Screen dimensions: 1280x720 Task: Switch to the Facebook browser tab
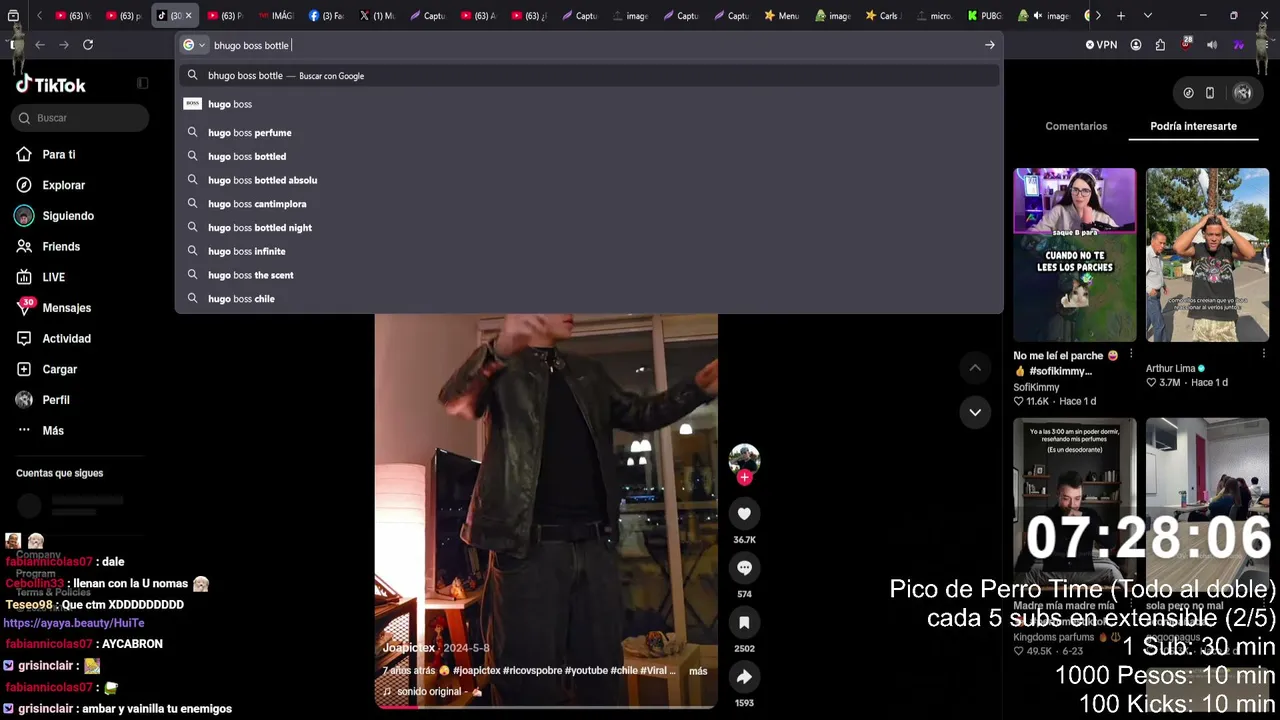coord(326,16)
